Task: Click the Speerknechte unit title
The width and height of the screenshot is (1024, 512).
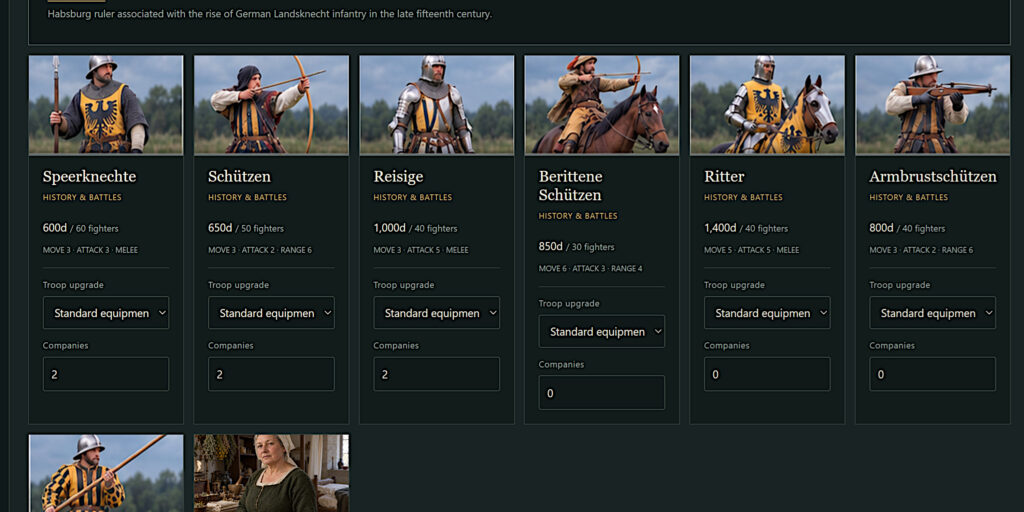Action: 89,176
